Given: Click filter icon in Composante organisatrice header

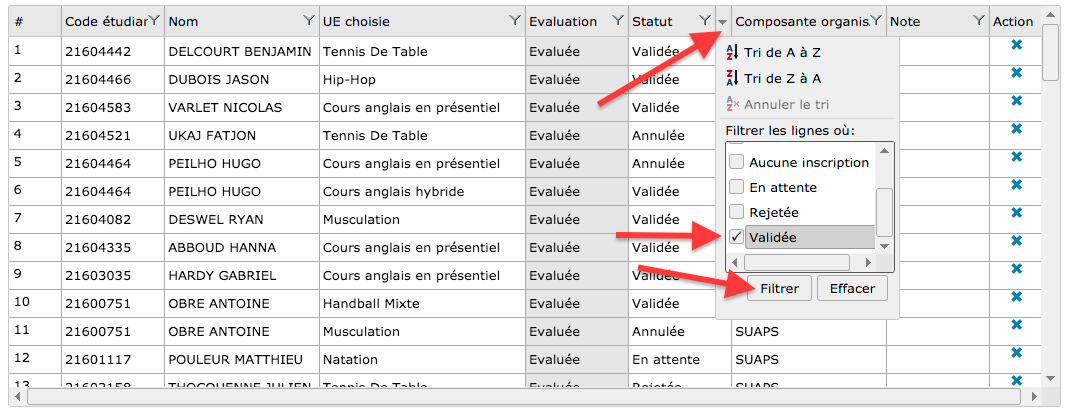Looking at the screenshot, I should click(x=876, y=20).
